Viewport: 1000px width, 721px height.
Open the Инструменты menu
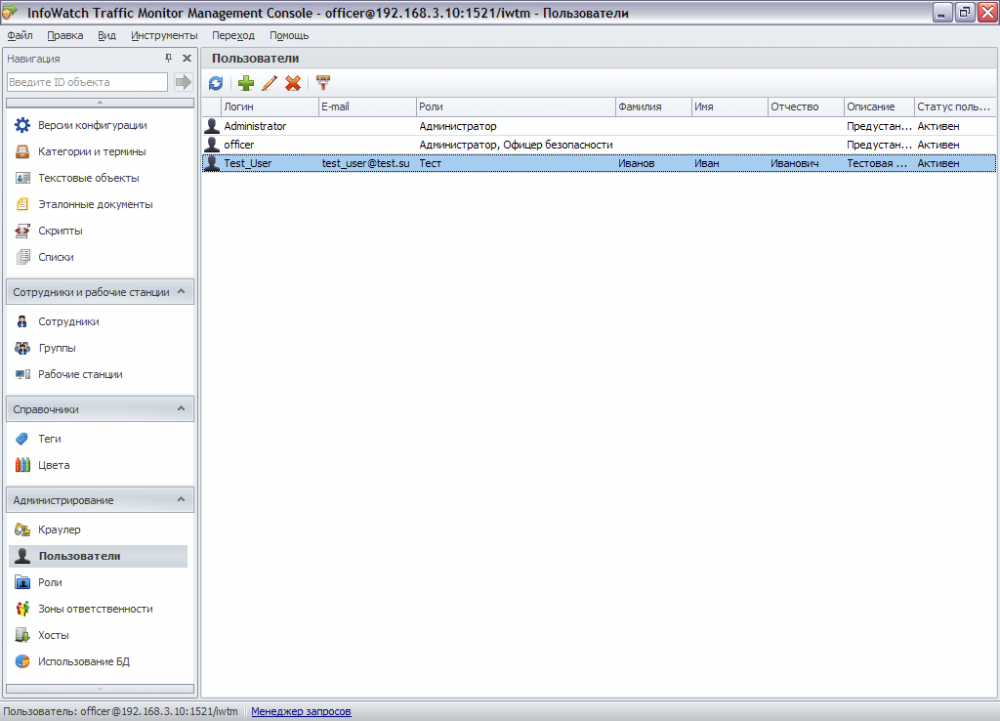164,36
